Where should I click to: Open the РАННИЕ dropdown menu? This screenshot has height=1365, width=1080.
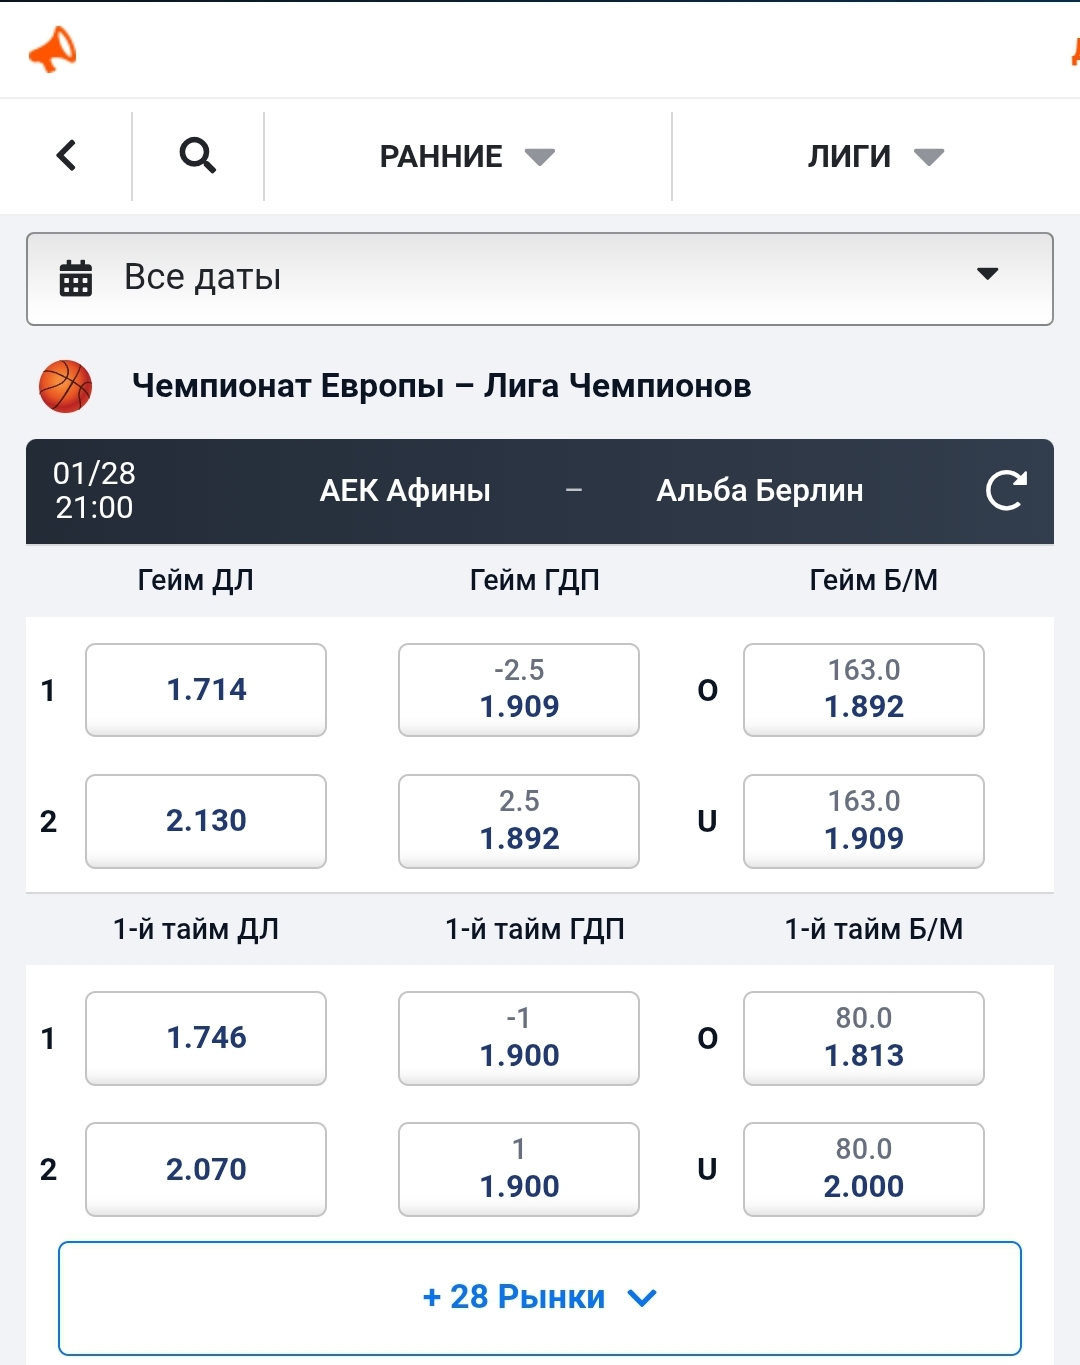[x=467, y=157]
